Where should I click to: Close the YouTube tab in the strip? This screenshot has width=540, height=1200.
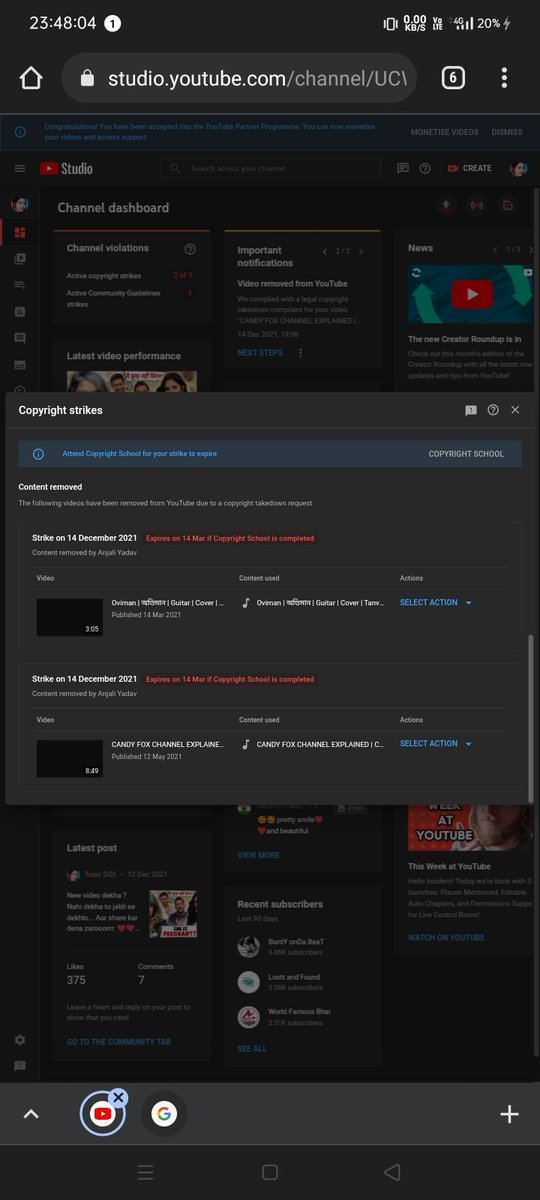(118, 1097)
